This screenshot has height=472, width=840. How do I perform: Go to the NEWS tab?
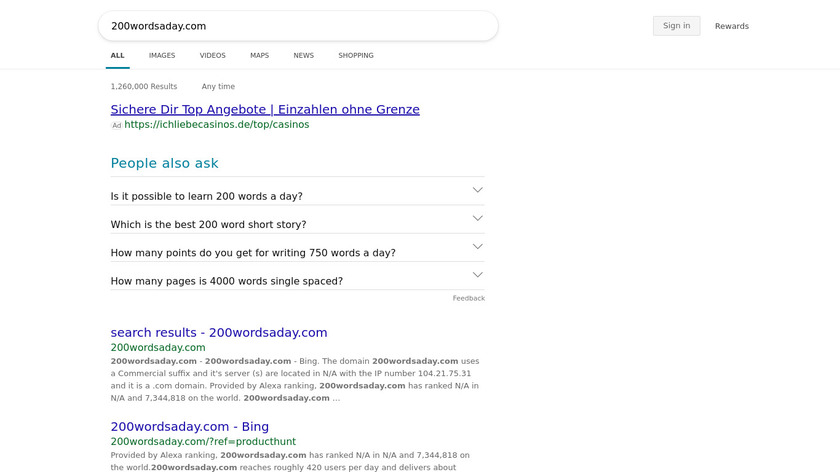pos(303,56)
